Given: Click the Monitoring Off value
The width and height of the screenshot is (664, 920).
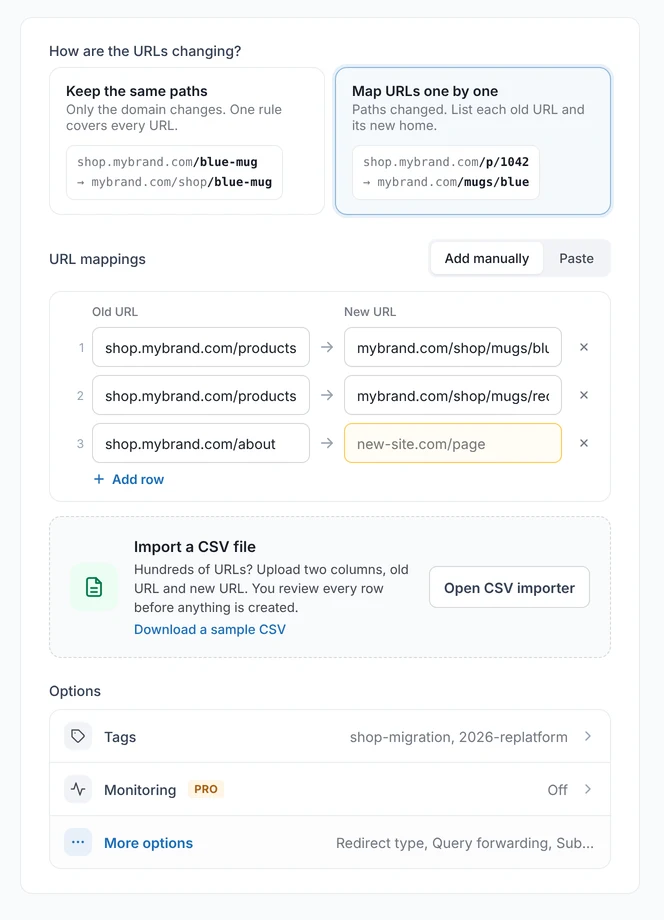Looking at the screenshot, I should pos(557,790).
